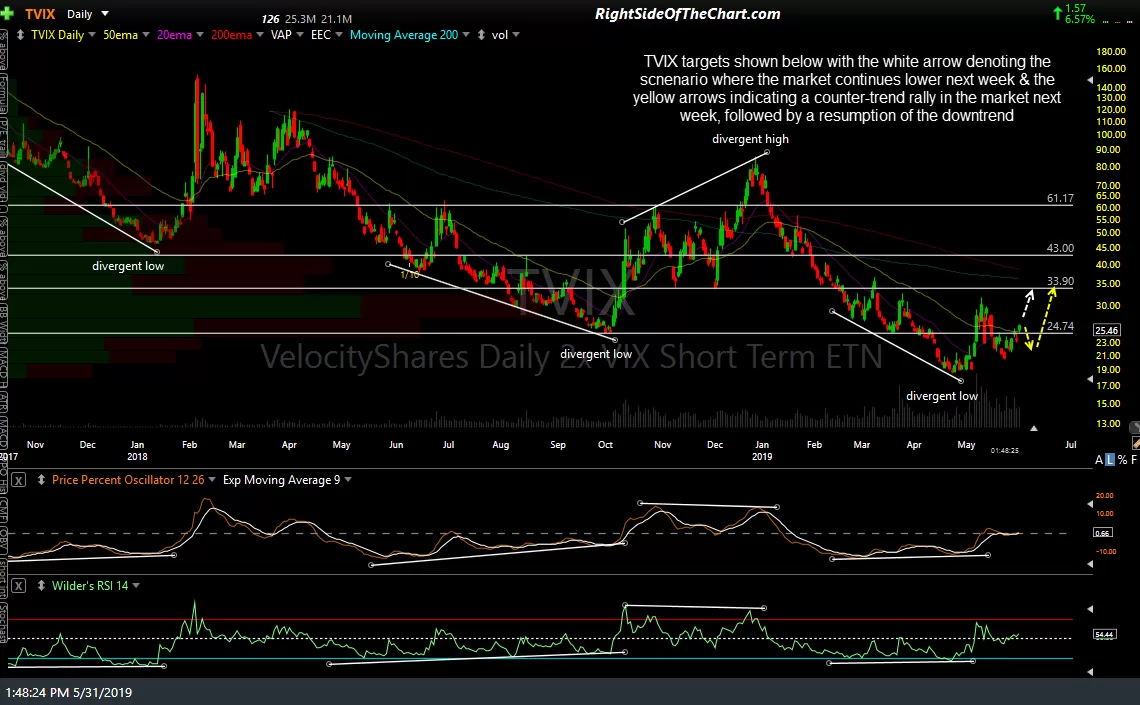The width and height of the screenshot is (1140, 705).
Task: Click the 200ema indicator label
Action: click(231, 35)
